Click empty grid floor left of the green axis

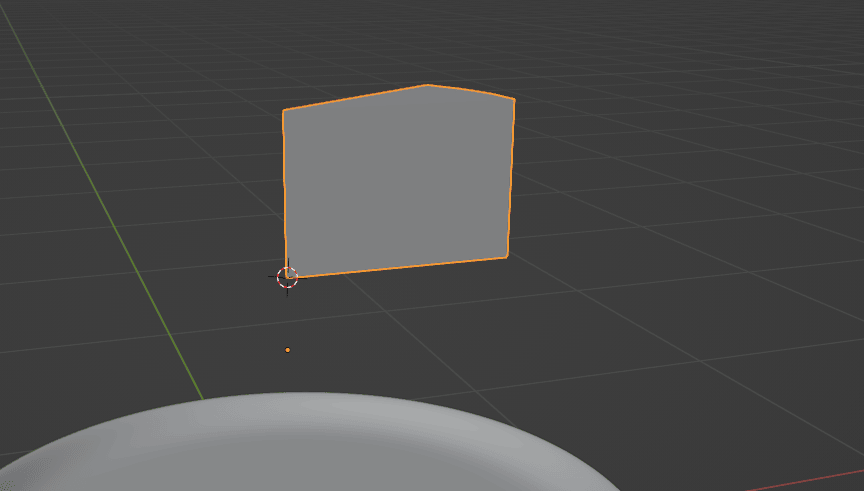[x=50, y=300]
